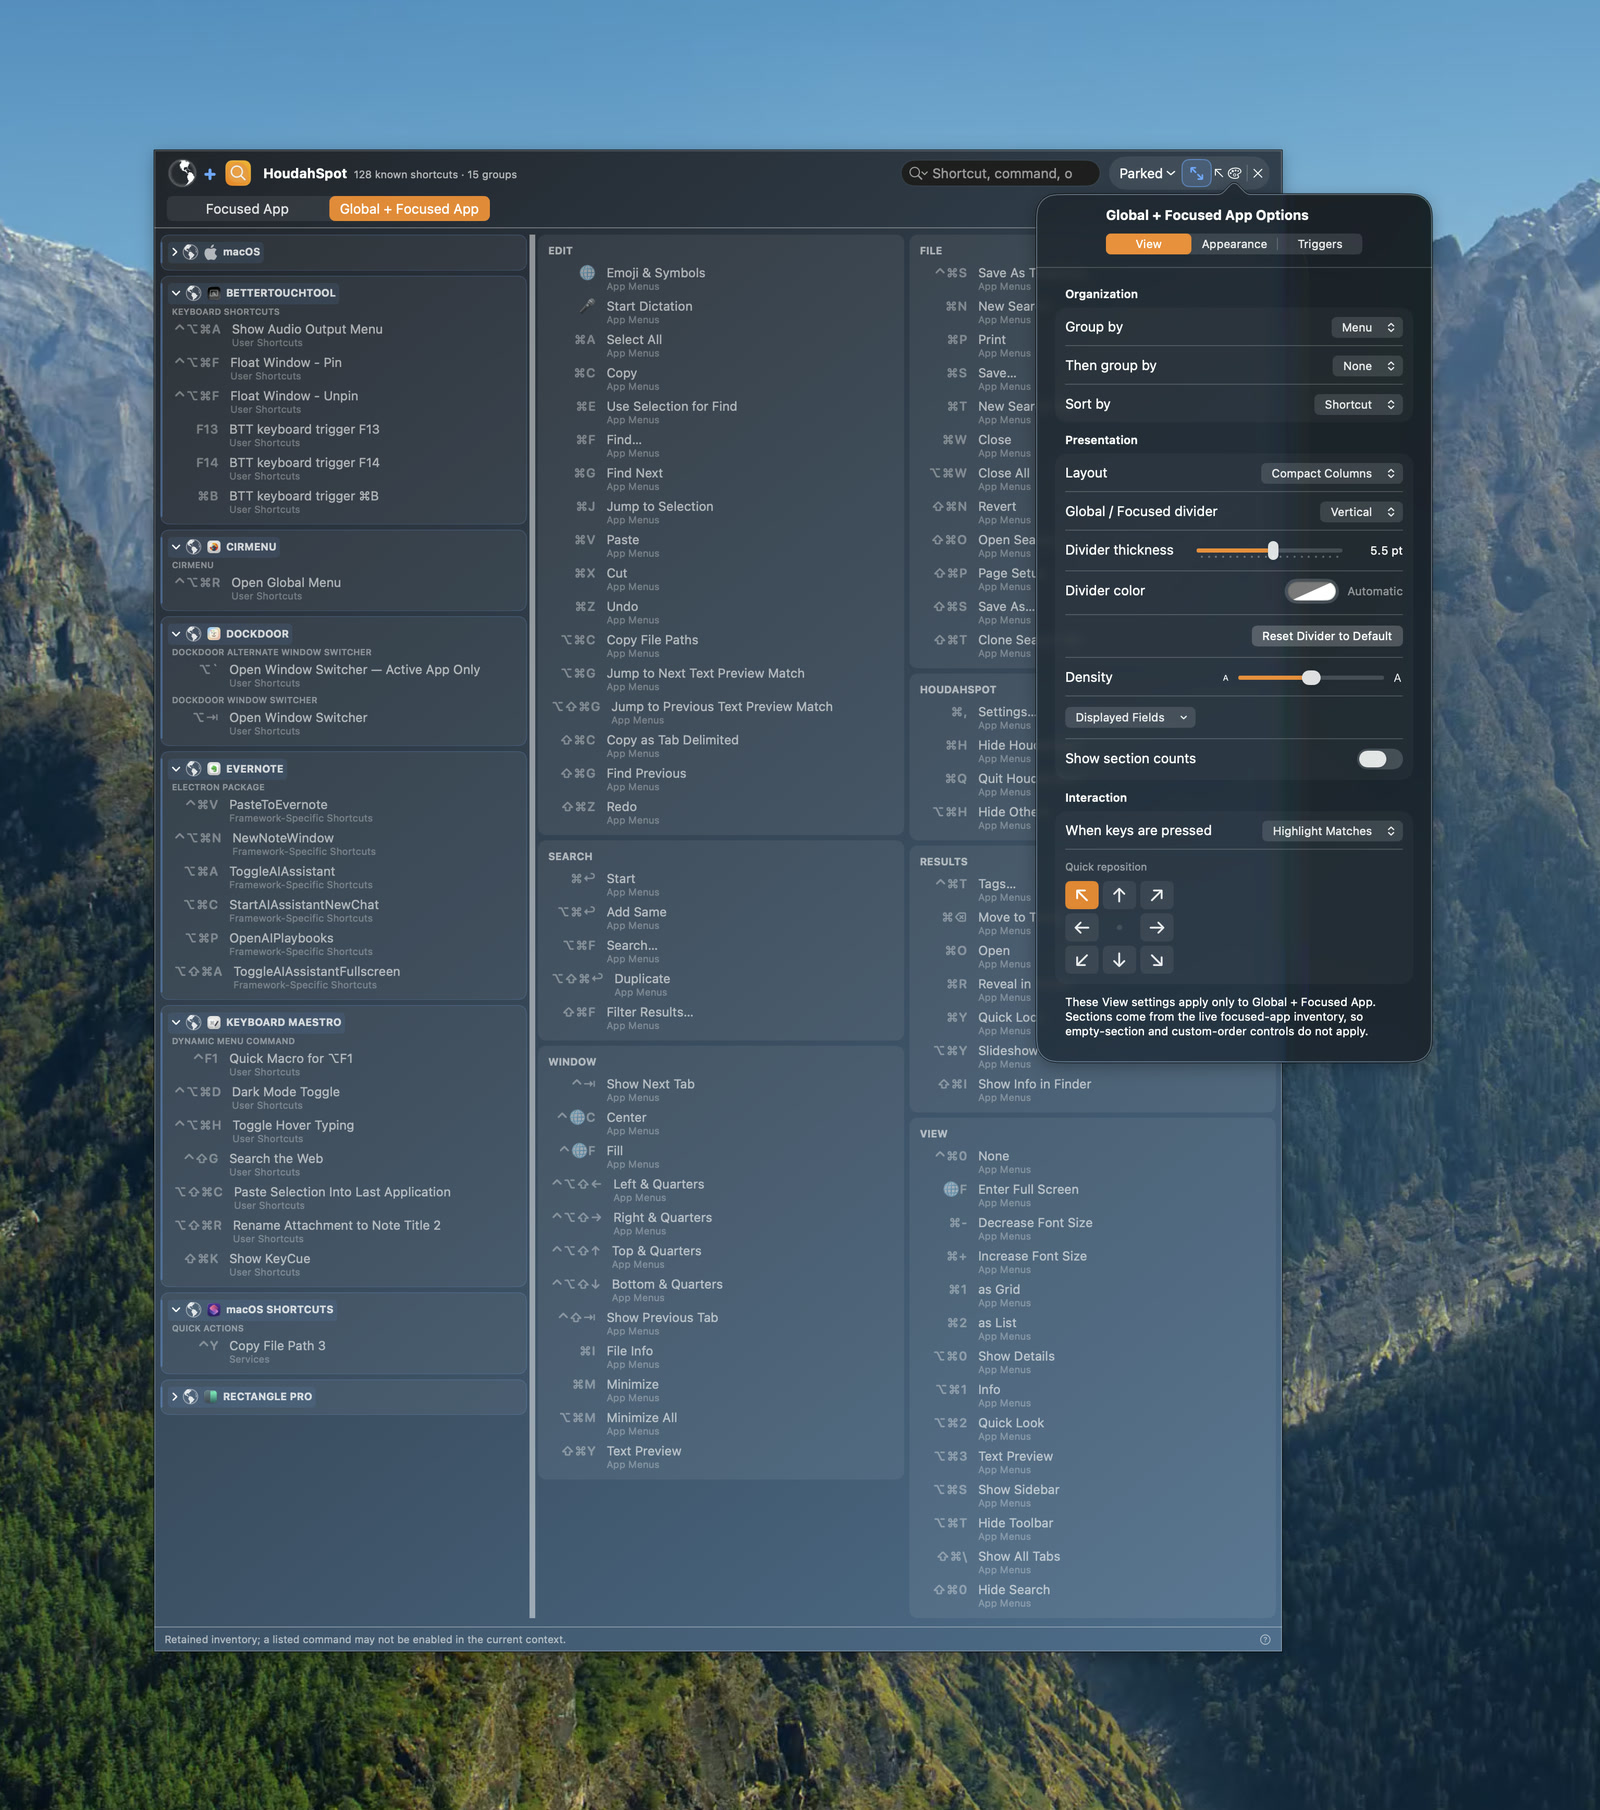Switch to the Appearance tab

click(x=1234, y=244)
